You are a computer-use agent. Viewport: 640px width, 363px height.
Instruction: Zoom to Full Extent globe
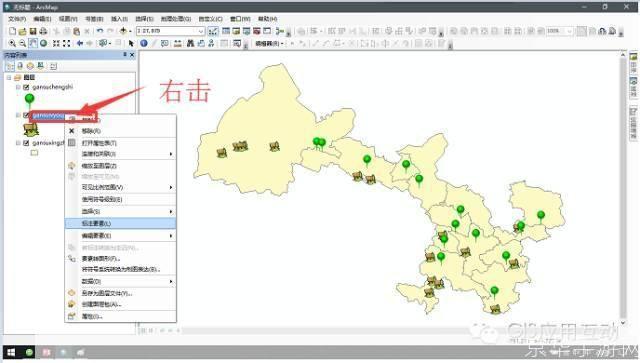(43, 43)
